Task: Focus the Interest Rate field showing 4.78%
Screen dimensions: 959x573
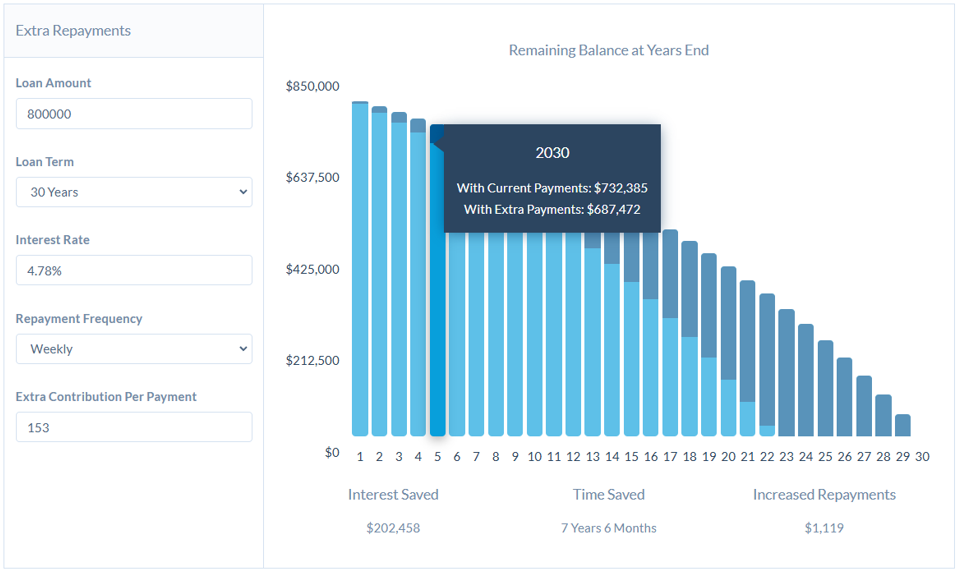Action: click(x=133, y=270)
